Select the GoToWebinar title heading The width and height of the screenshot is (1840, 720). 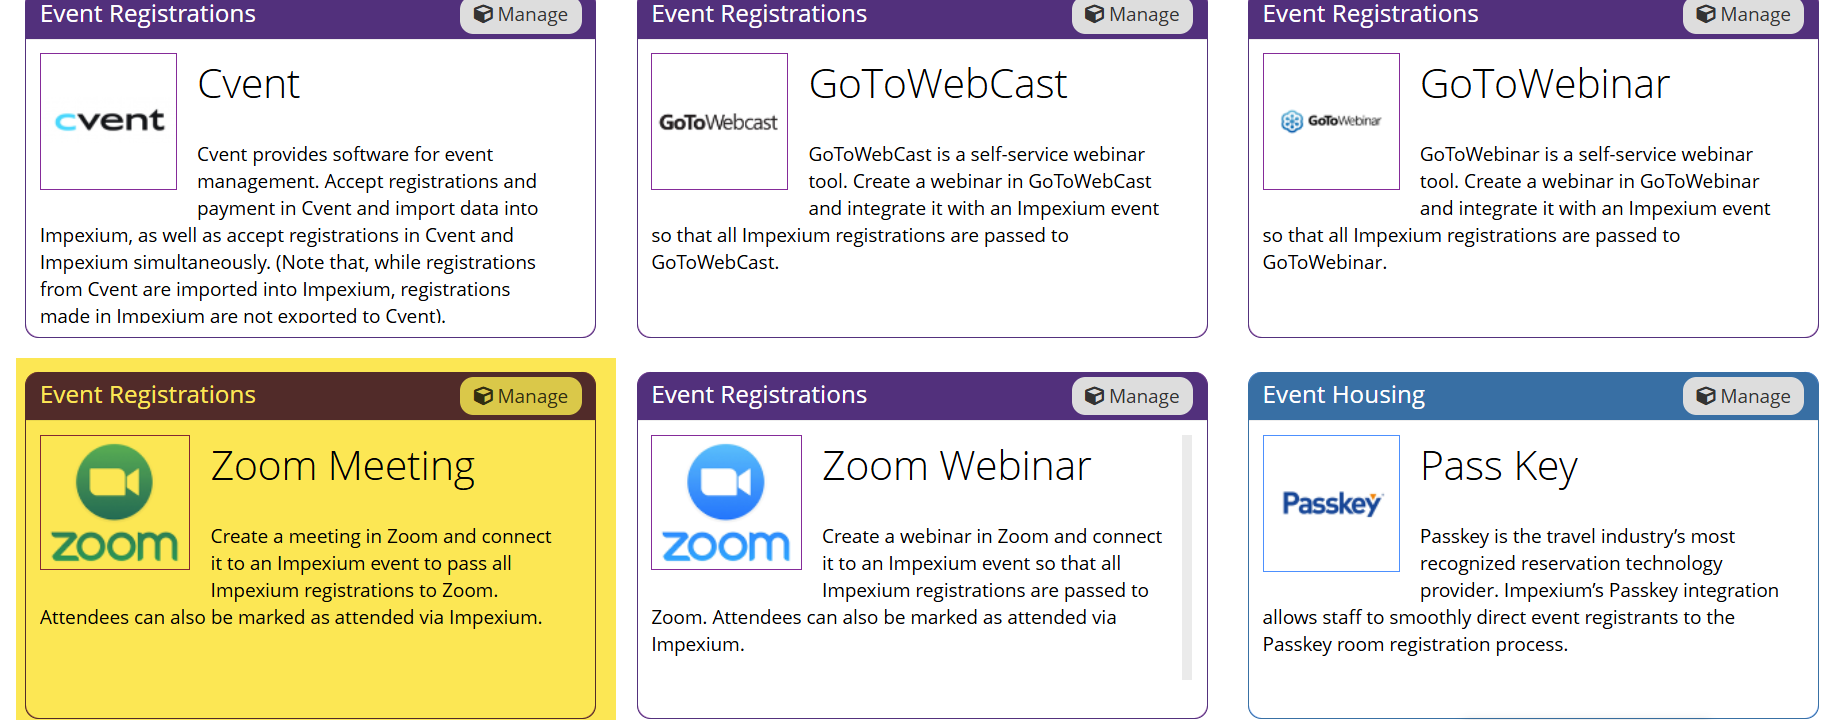click(x=1545, y=84)
